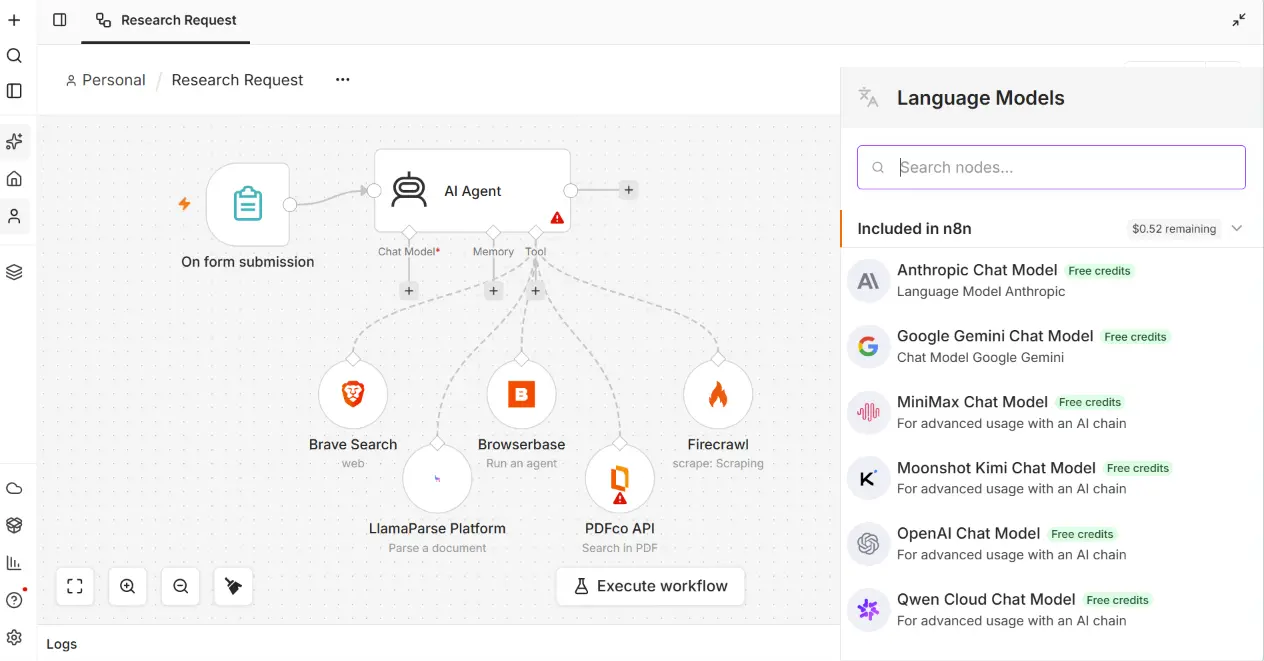
Task: Collapse the Included in n8n section
Action: [x=1237, y=228]
